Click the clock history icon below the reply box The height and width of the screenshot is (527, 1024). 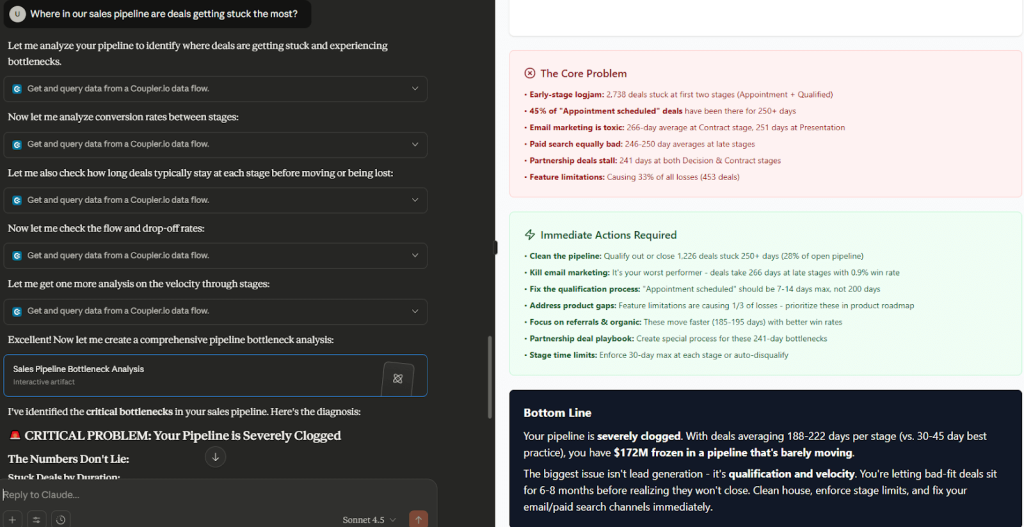[61, 519]
